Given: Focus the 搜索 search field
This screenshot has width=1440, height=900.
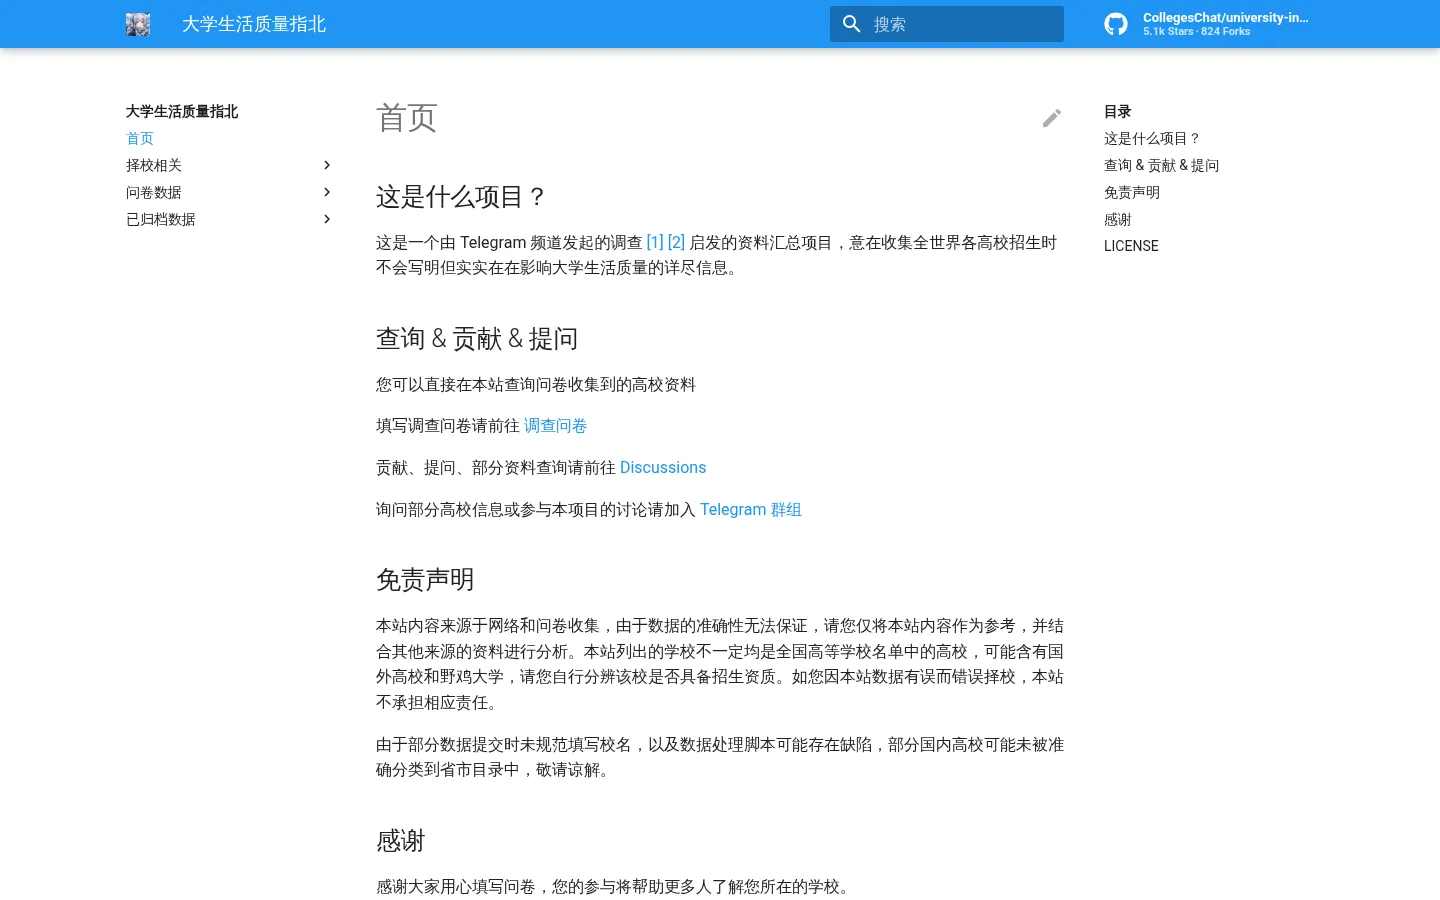Looking at the screenshot, I should (x=947, y=24).
